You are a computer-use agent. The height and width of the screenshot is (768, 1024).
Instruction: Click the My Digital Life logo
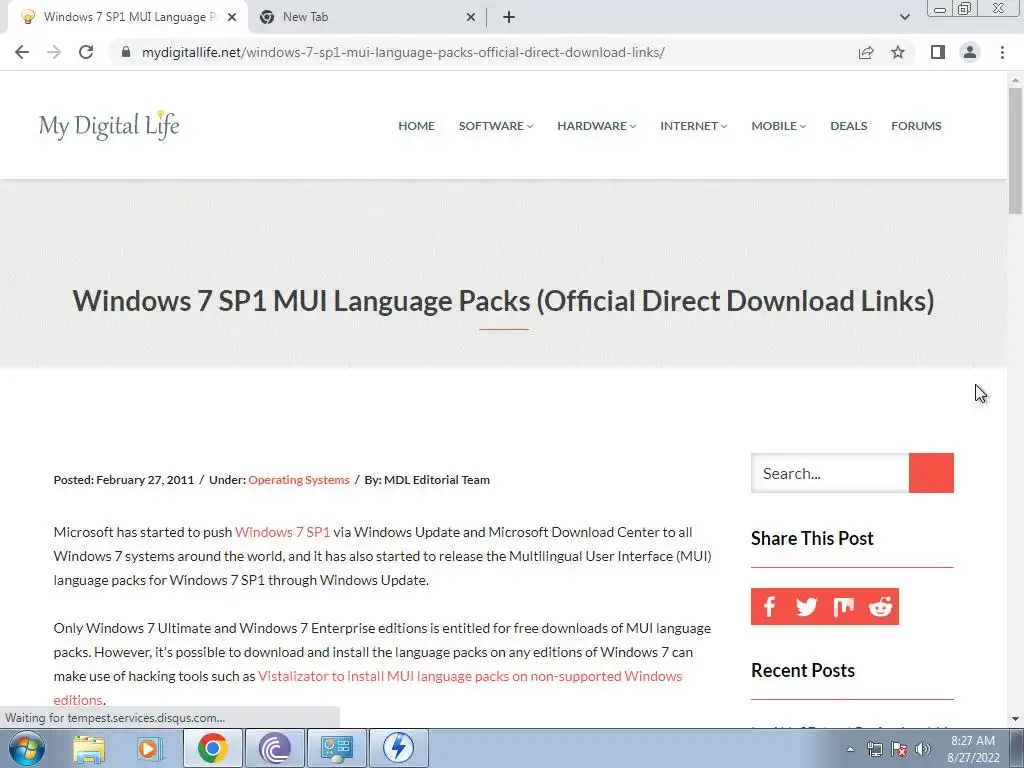tap(109, 125)
